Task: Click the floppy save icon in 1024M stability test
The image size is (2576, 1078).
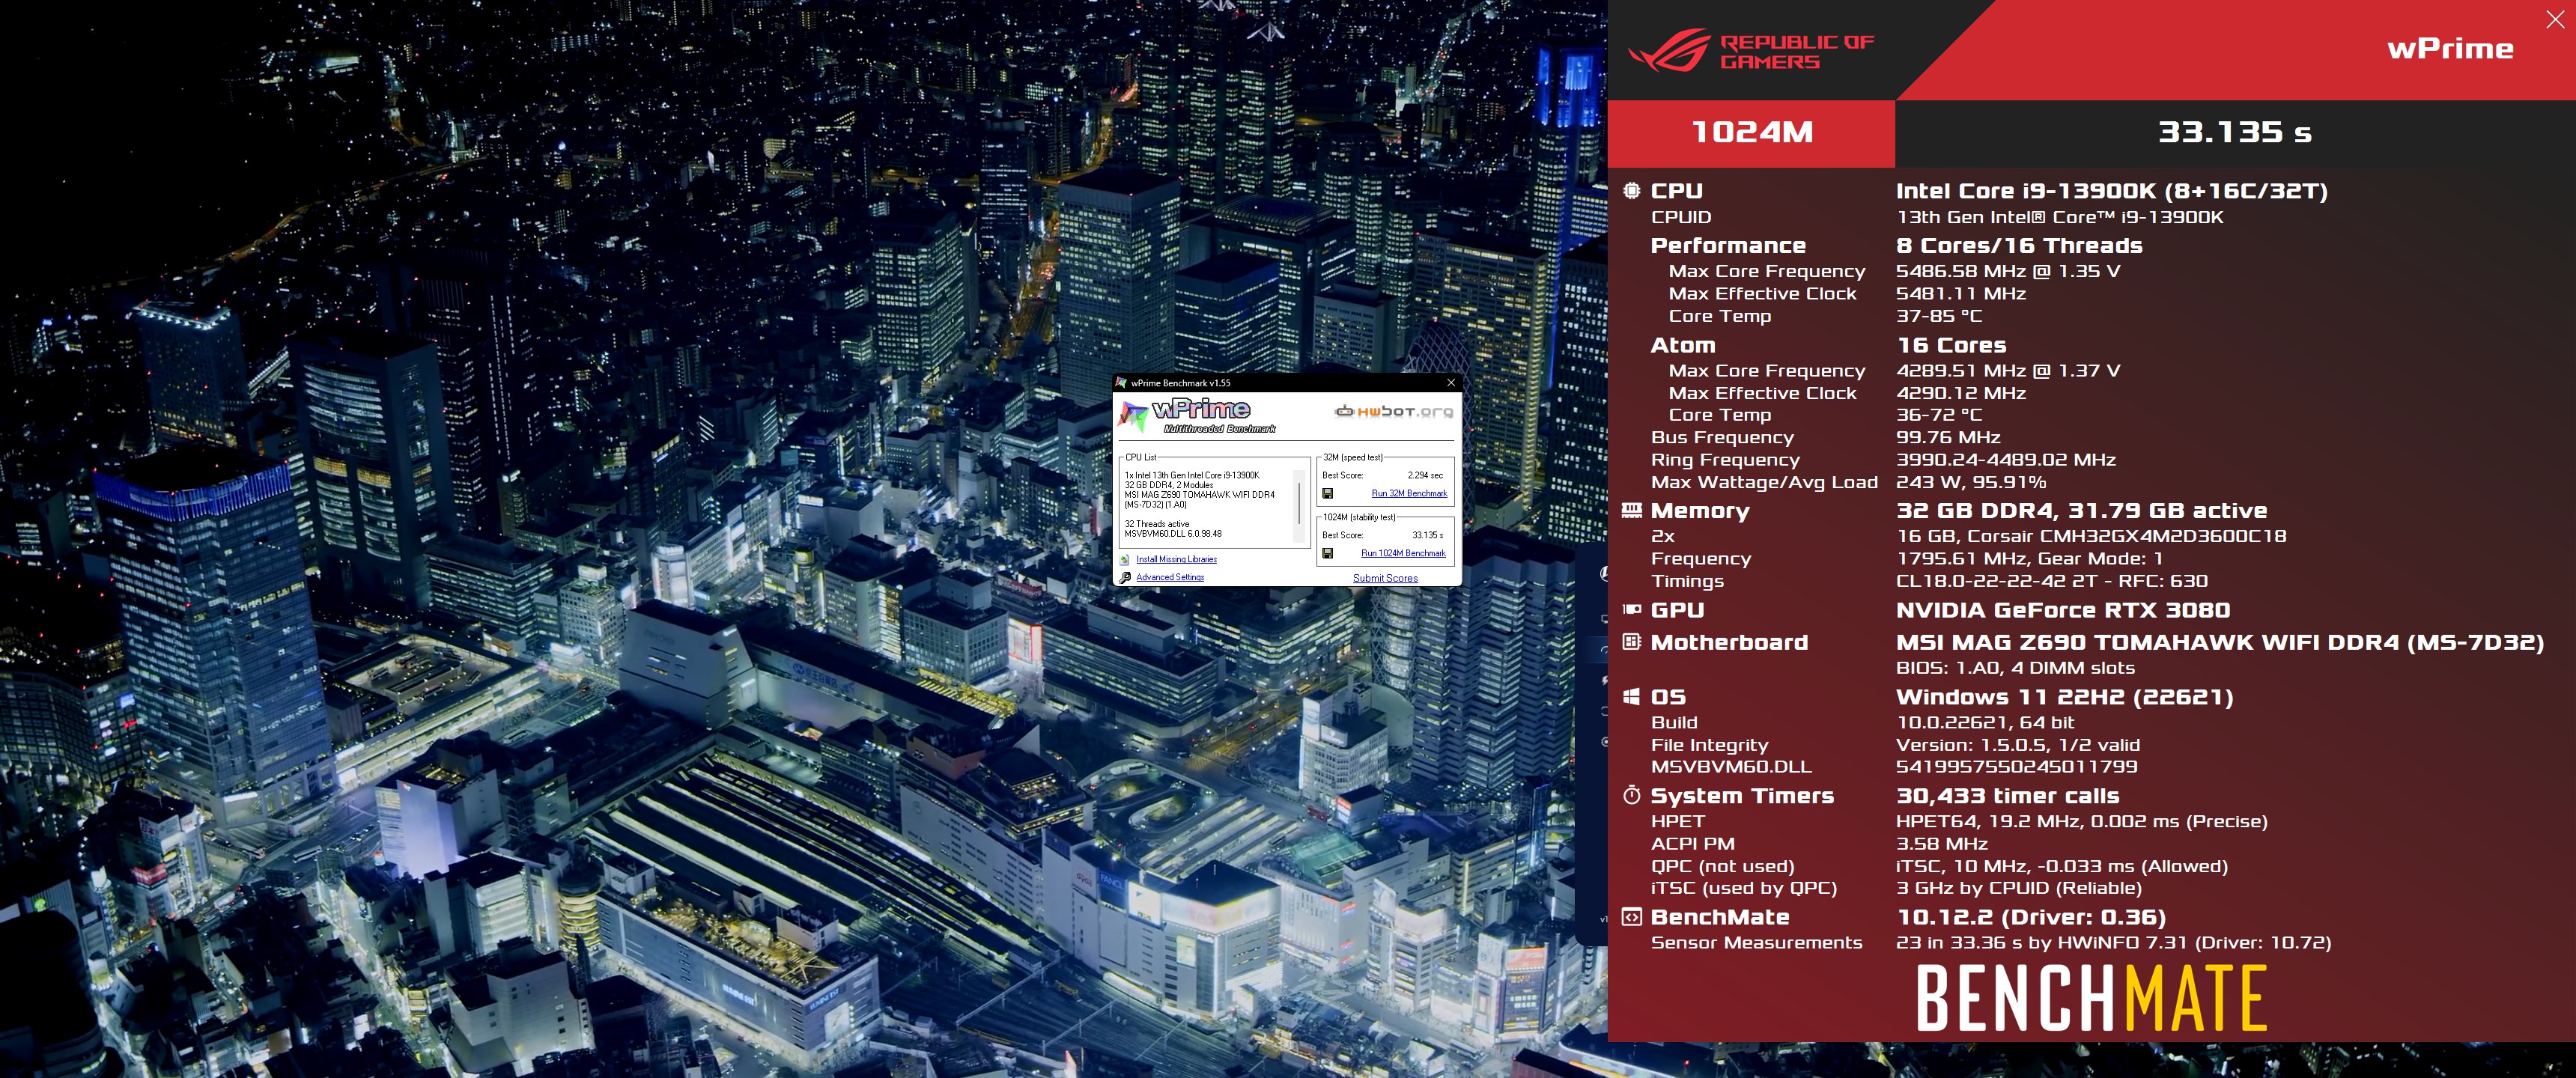Action: (x=1327, y=553)
